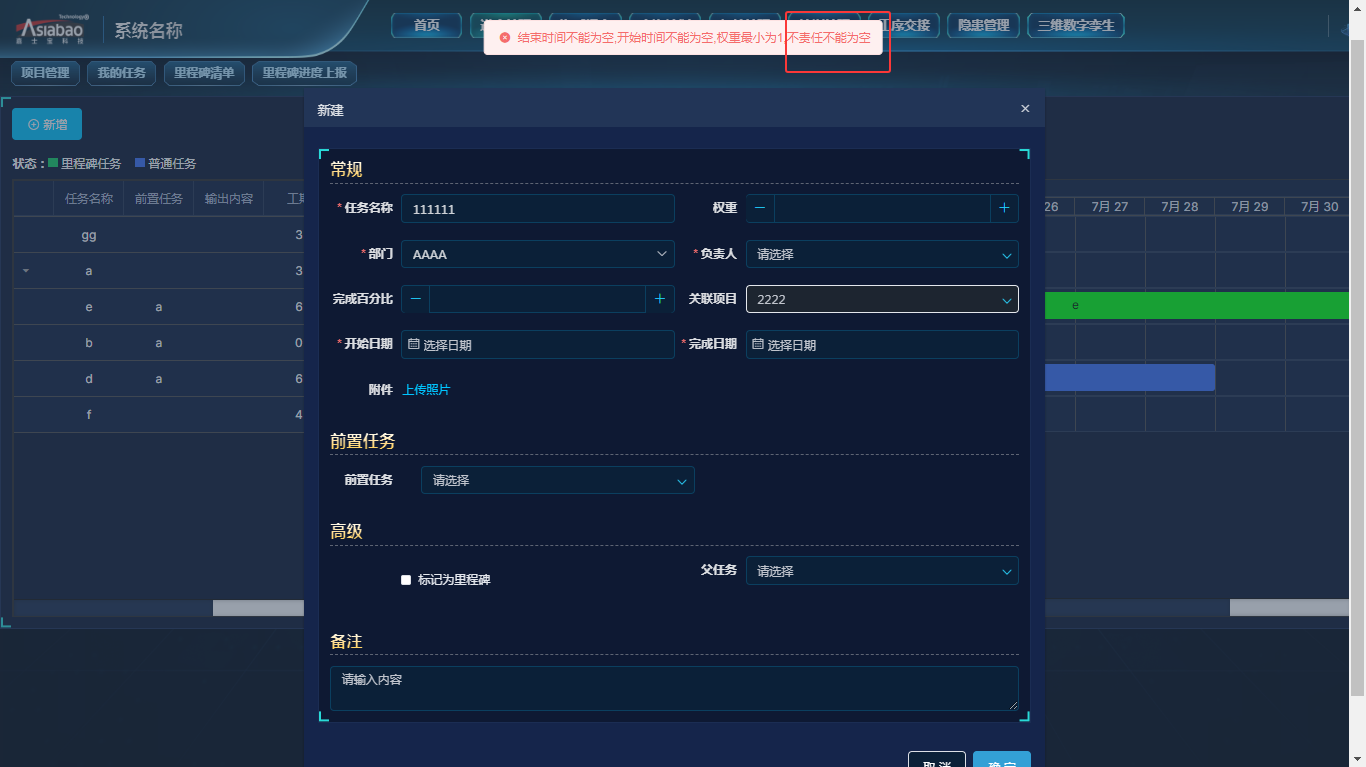
Task: Open the 三维数字孪生 menu tab
Action: coord(1076,25)
